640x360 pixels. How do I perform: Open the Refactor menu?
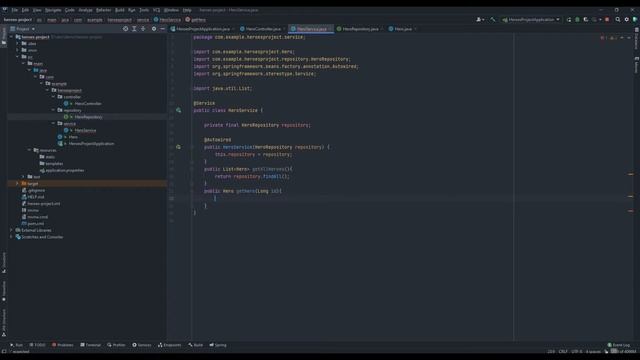point(103,10)
